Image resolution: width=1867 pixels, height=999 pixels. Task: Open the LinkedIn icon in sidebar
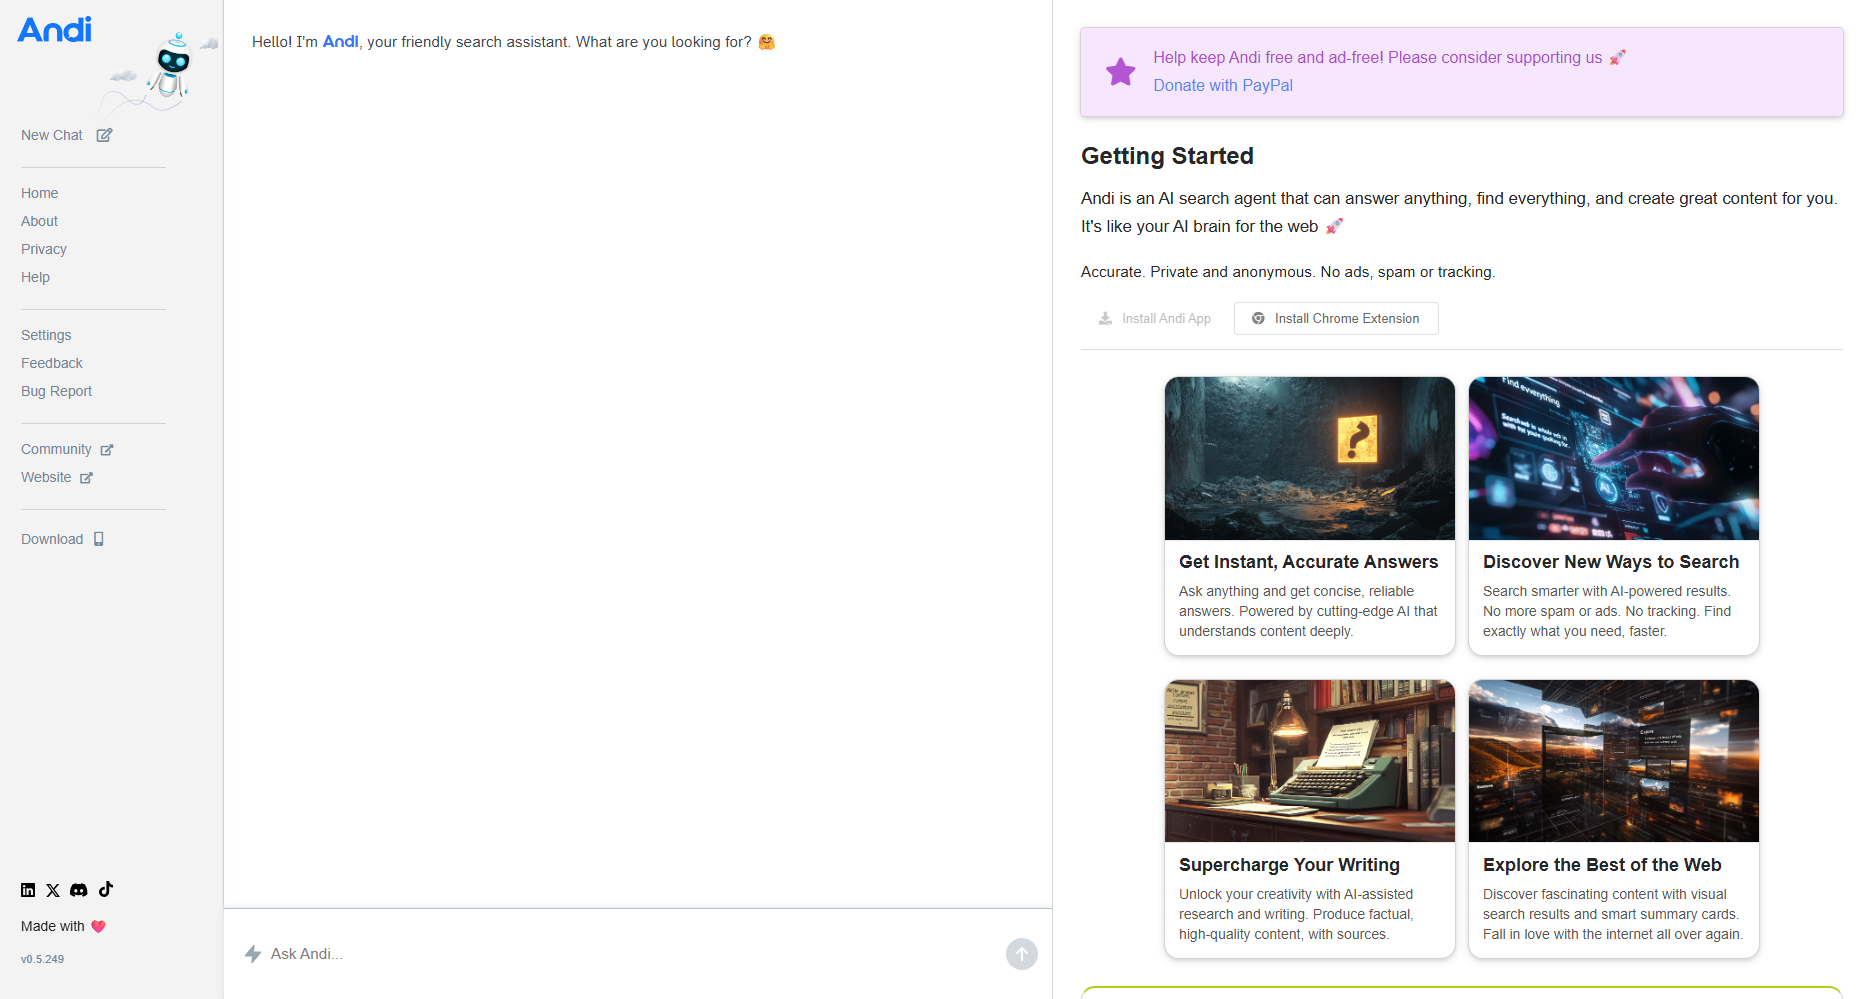[28, 890]
